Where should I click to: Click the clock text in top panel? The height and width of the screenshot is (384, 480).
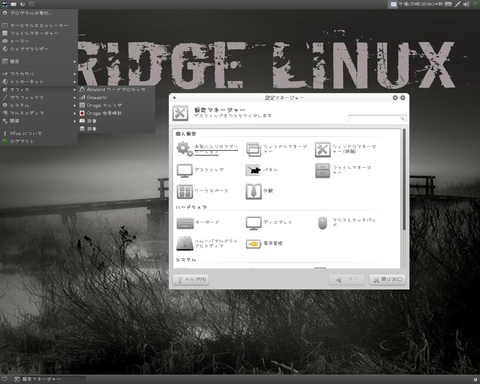[x=421, y=4]
